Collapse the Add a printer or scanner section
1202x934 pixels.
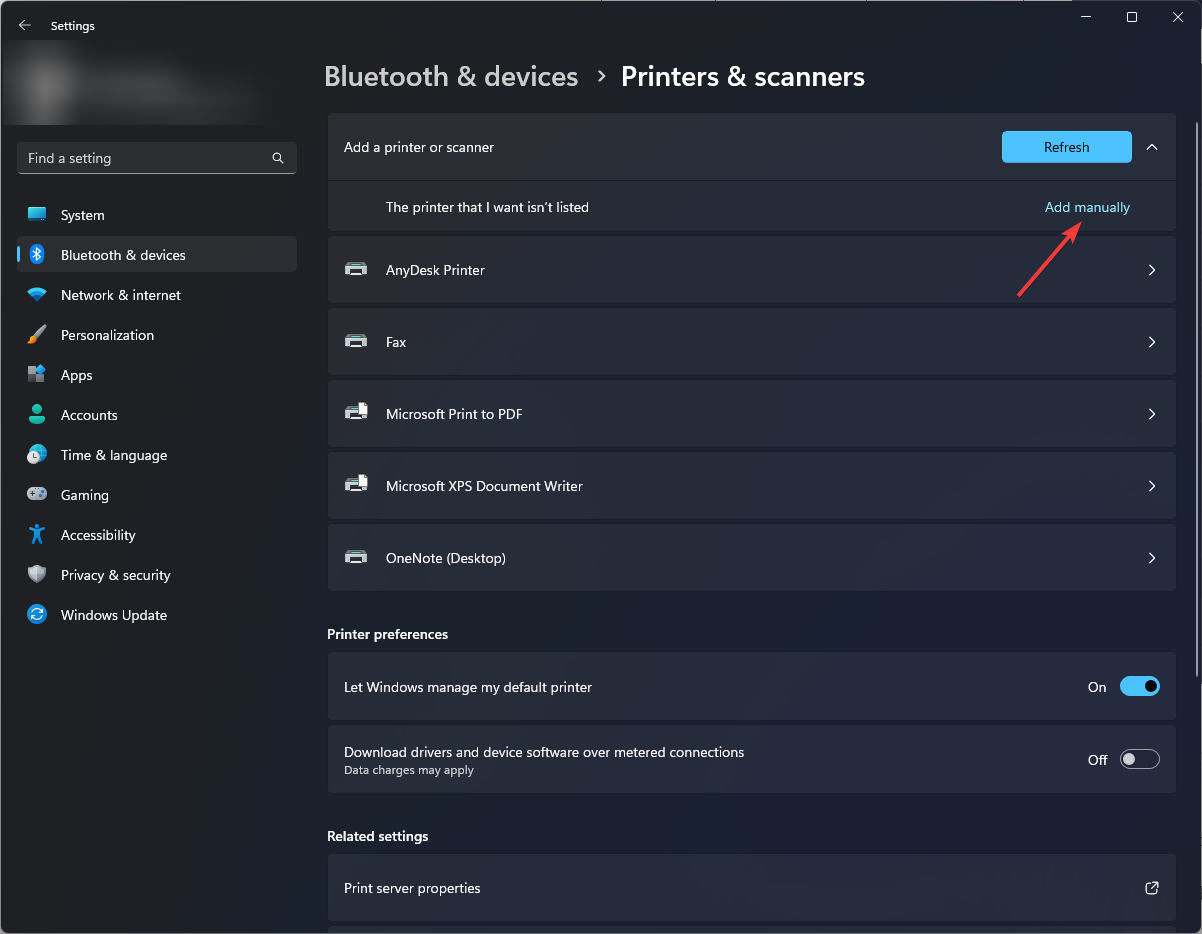1152,147
